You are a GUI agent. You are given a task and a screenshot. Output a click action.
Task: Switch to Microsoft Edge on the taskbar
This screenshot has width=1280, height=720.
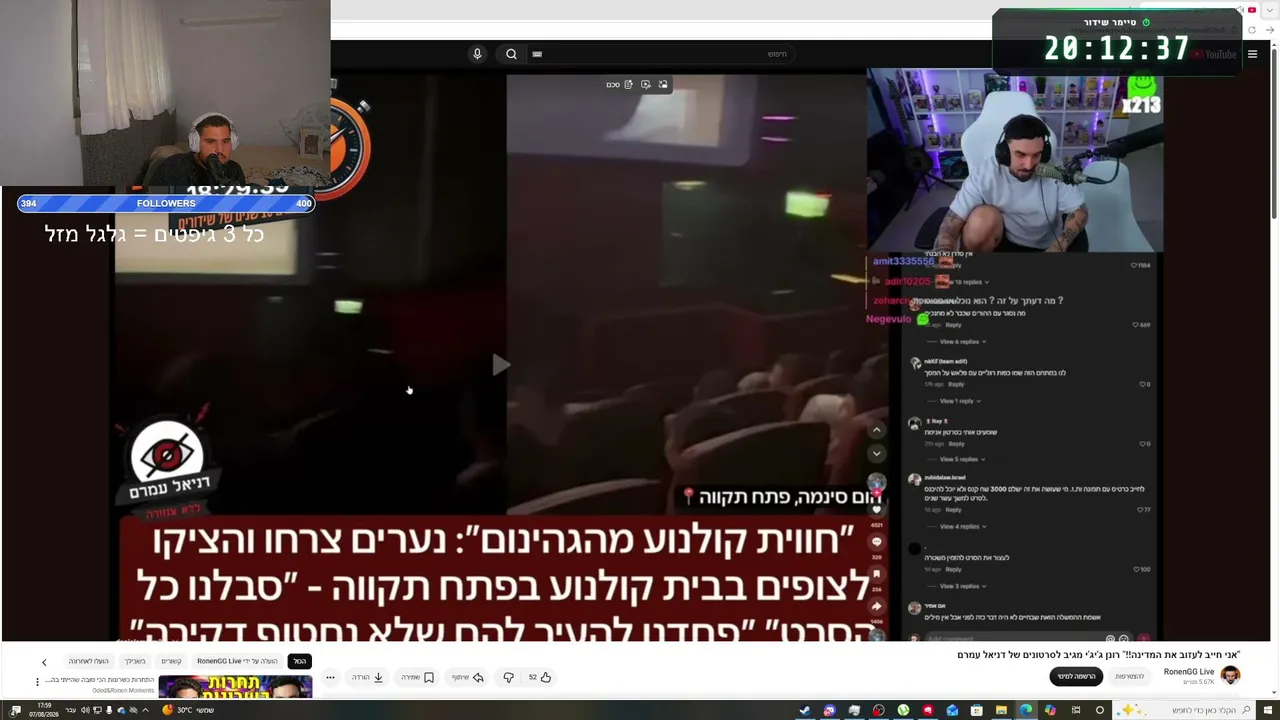(1025, 710)
